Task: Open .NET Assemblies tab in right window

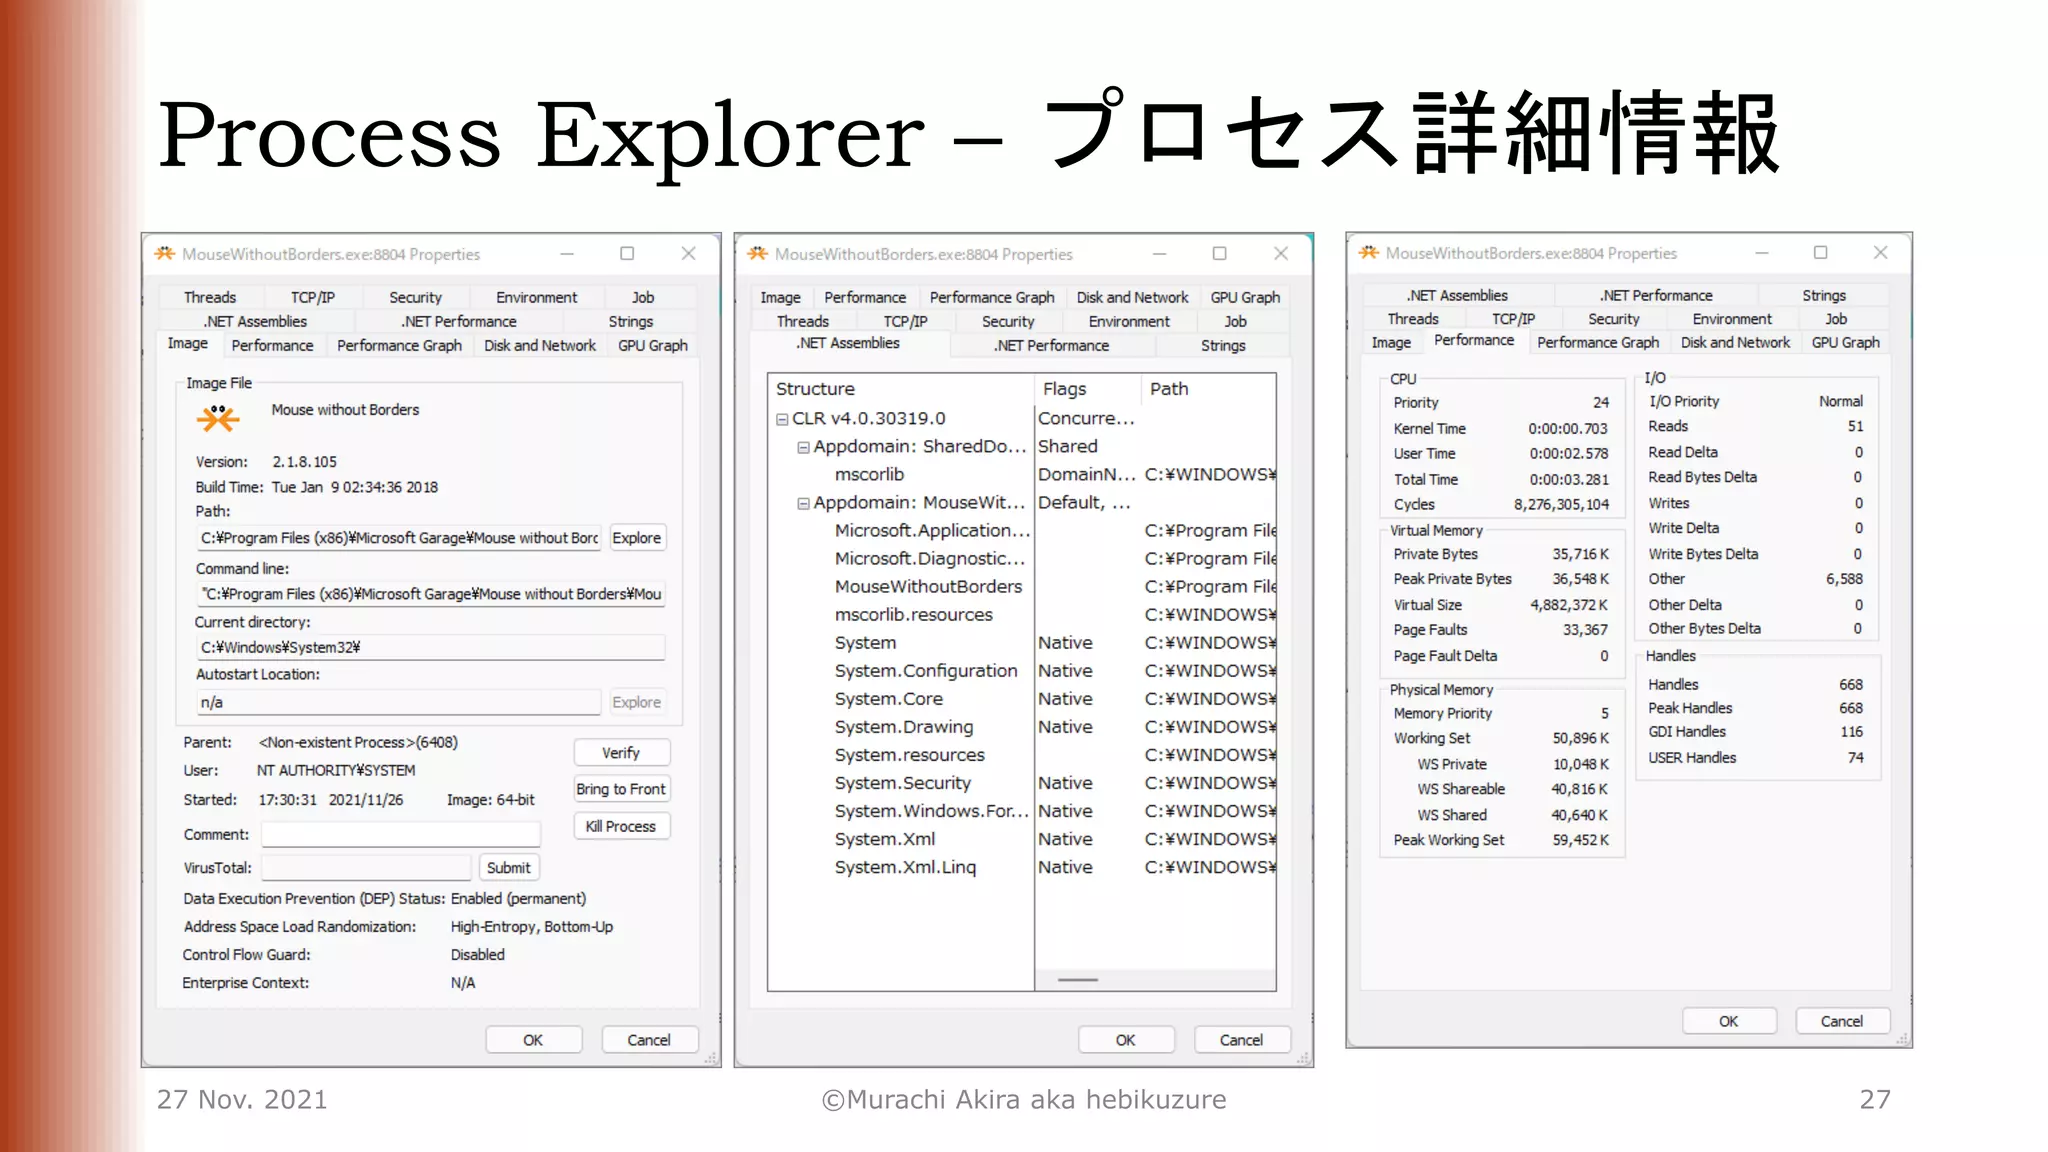Action: 1457,295
